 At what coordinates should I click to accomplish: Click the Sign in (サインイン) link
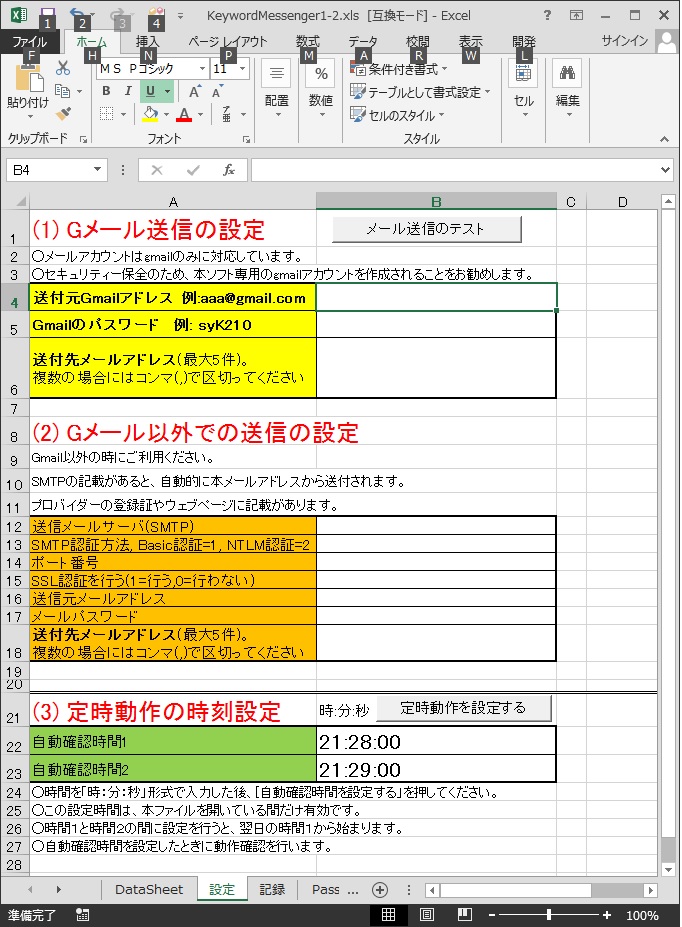coord(625,40)
